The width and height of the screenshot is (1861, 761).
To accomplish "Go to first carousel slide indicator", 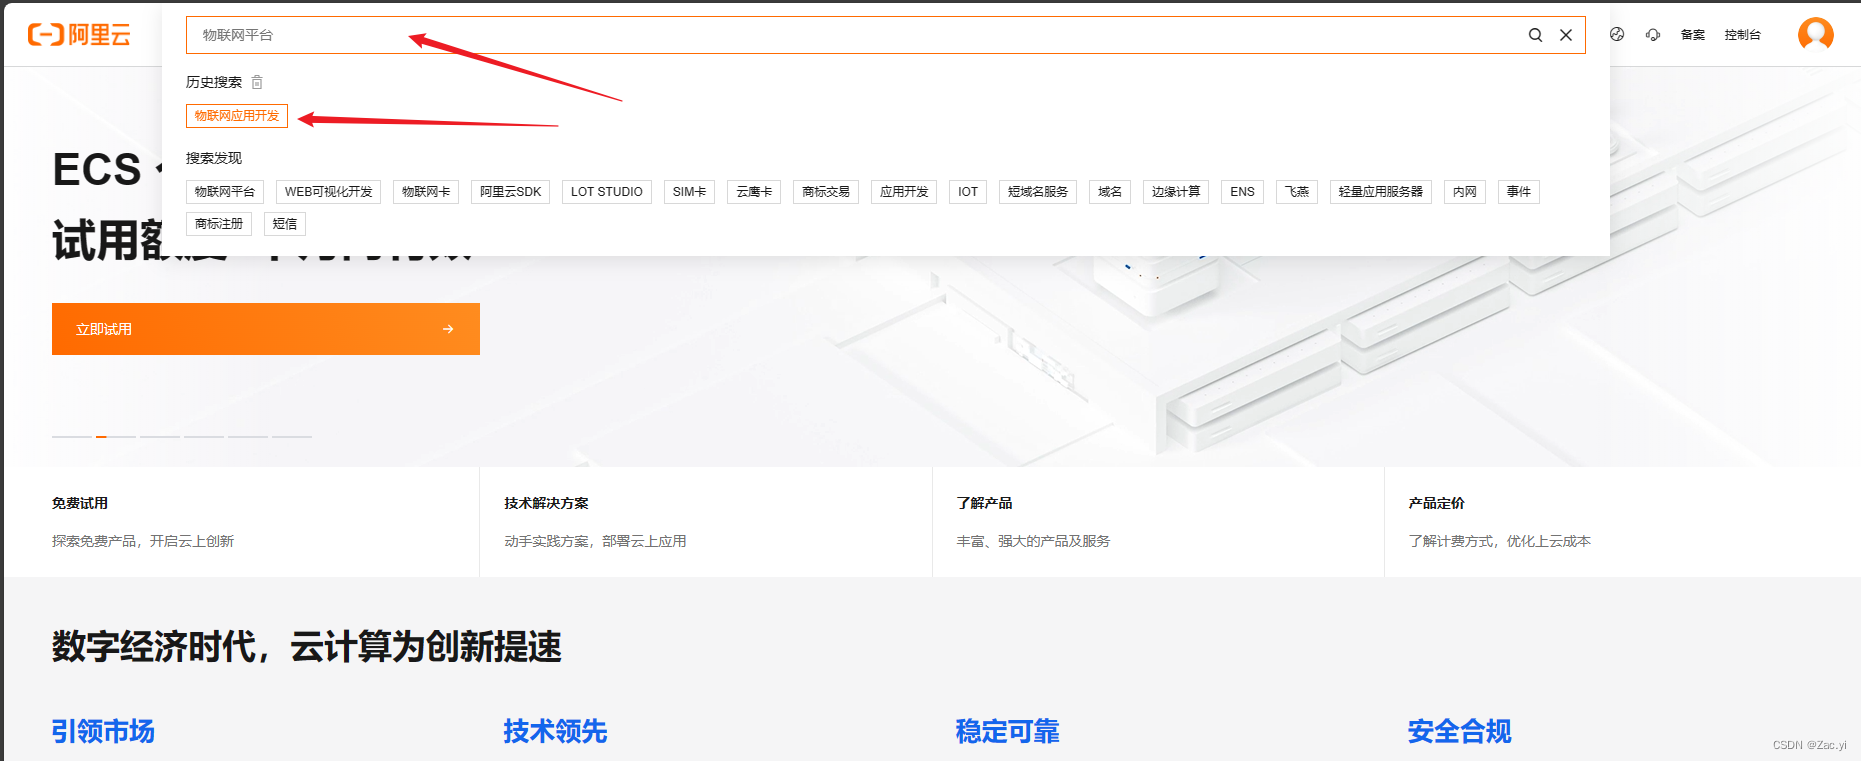I will tap(72, 437).
